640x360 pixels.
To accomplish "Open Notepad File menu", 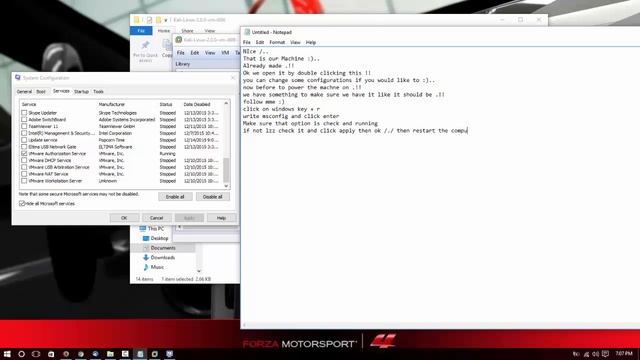I will point(247,42).
